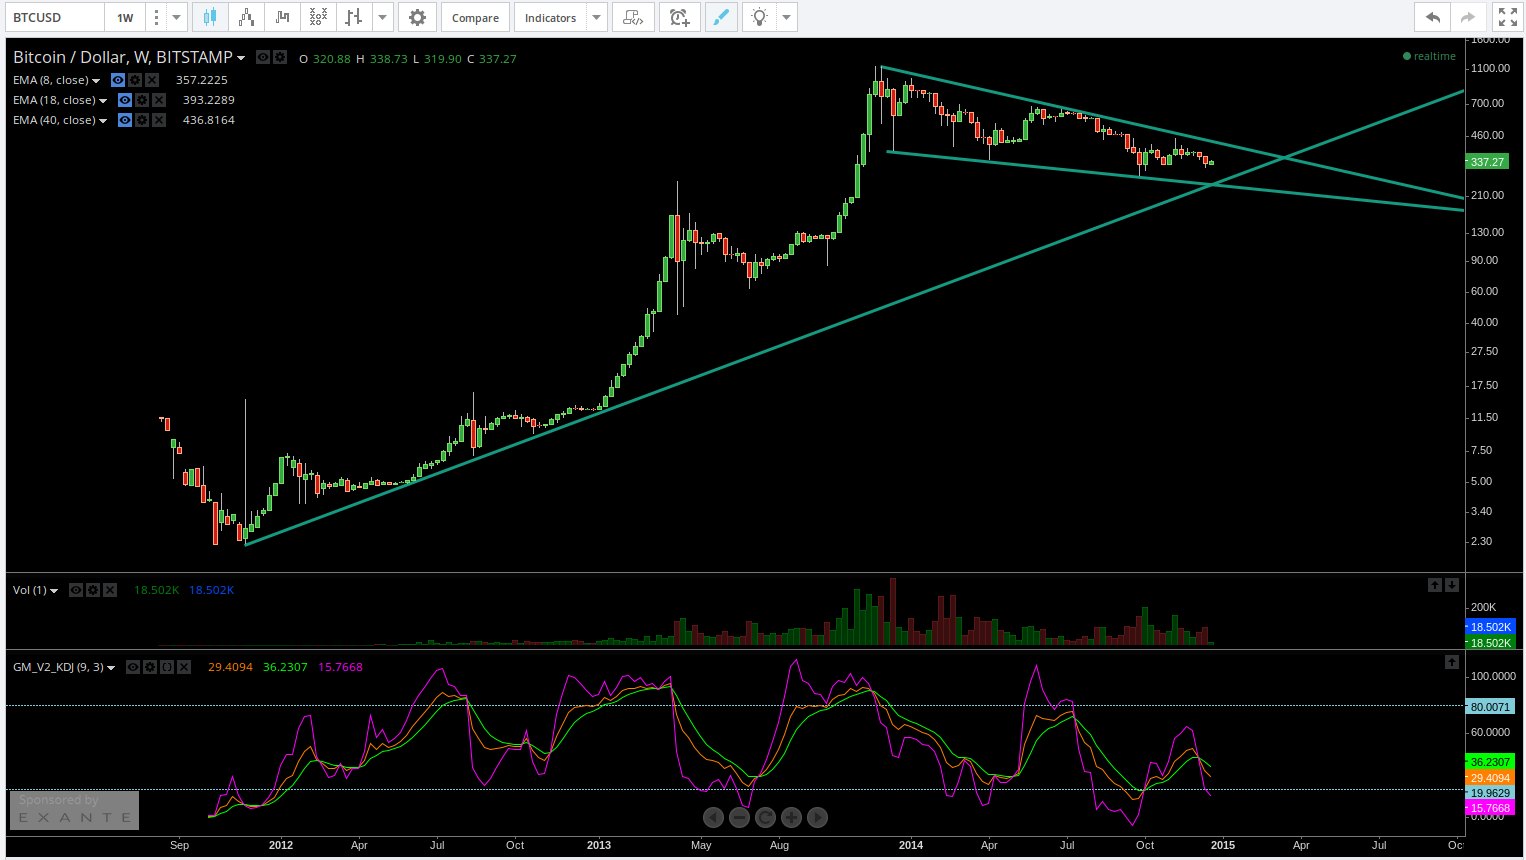
Task: Toggle visibility of Vol (1) indicator
Action: coord(76,590)
